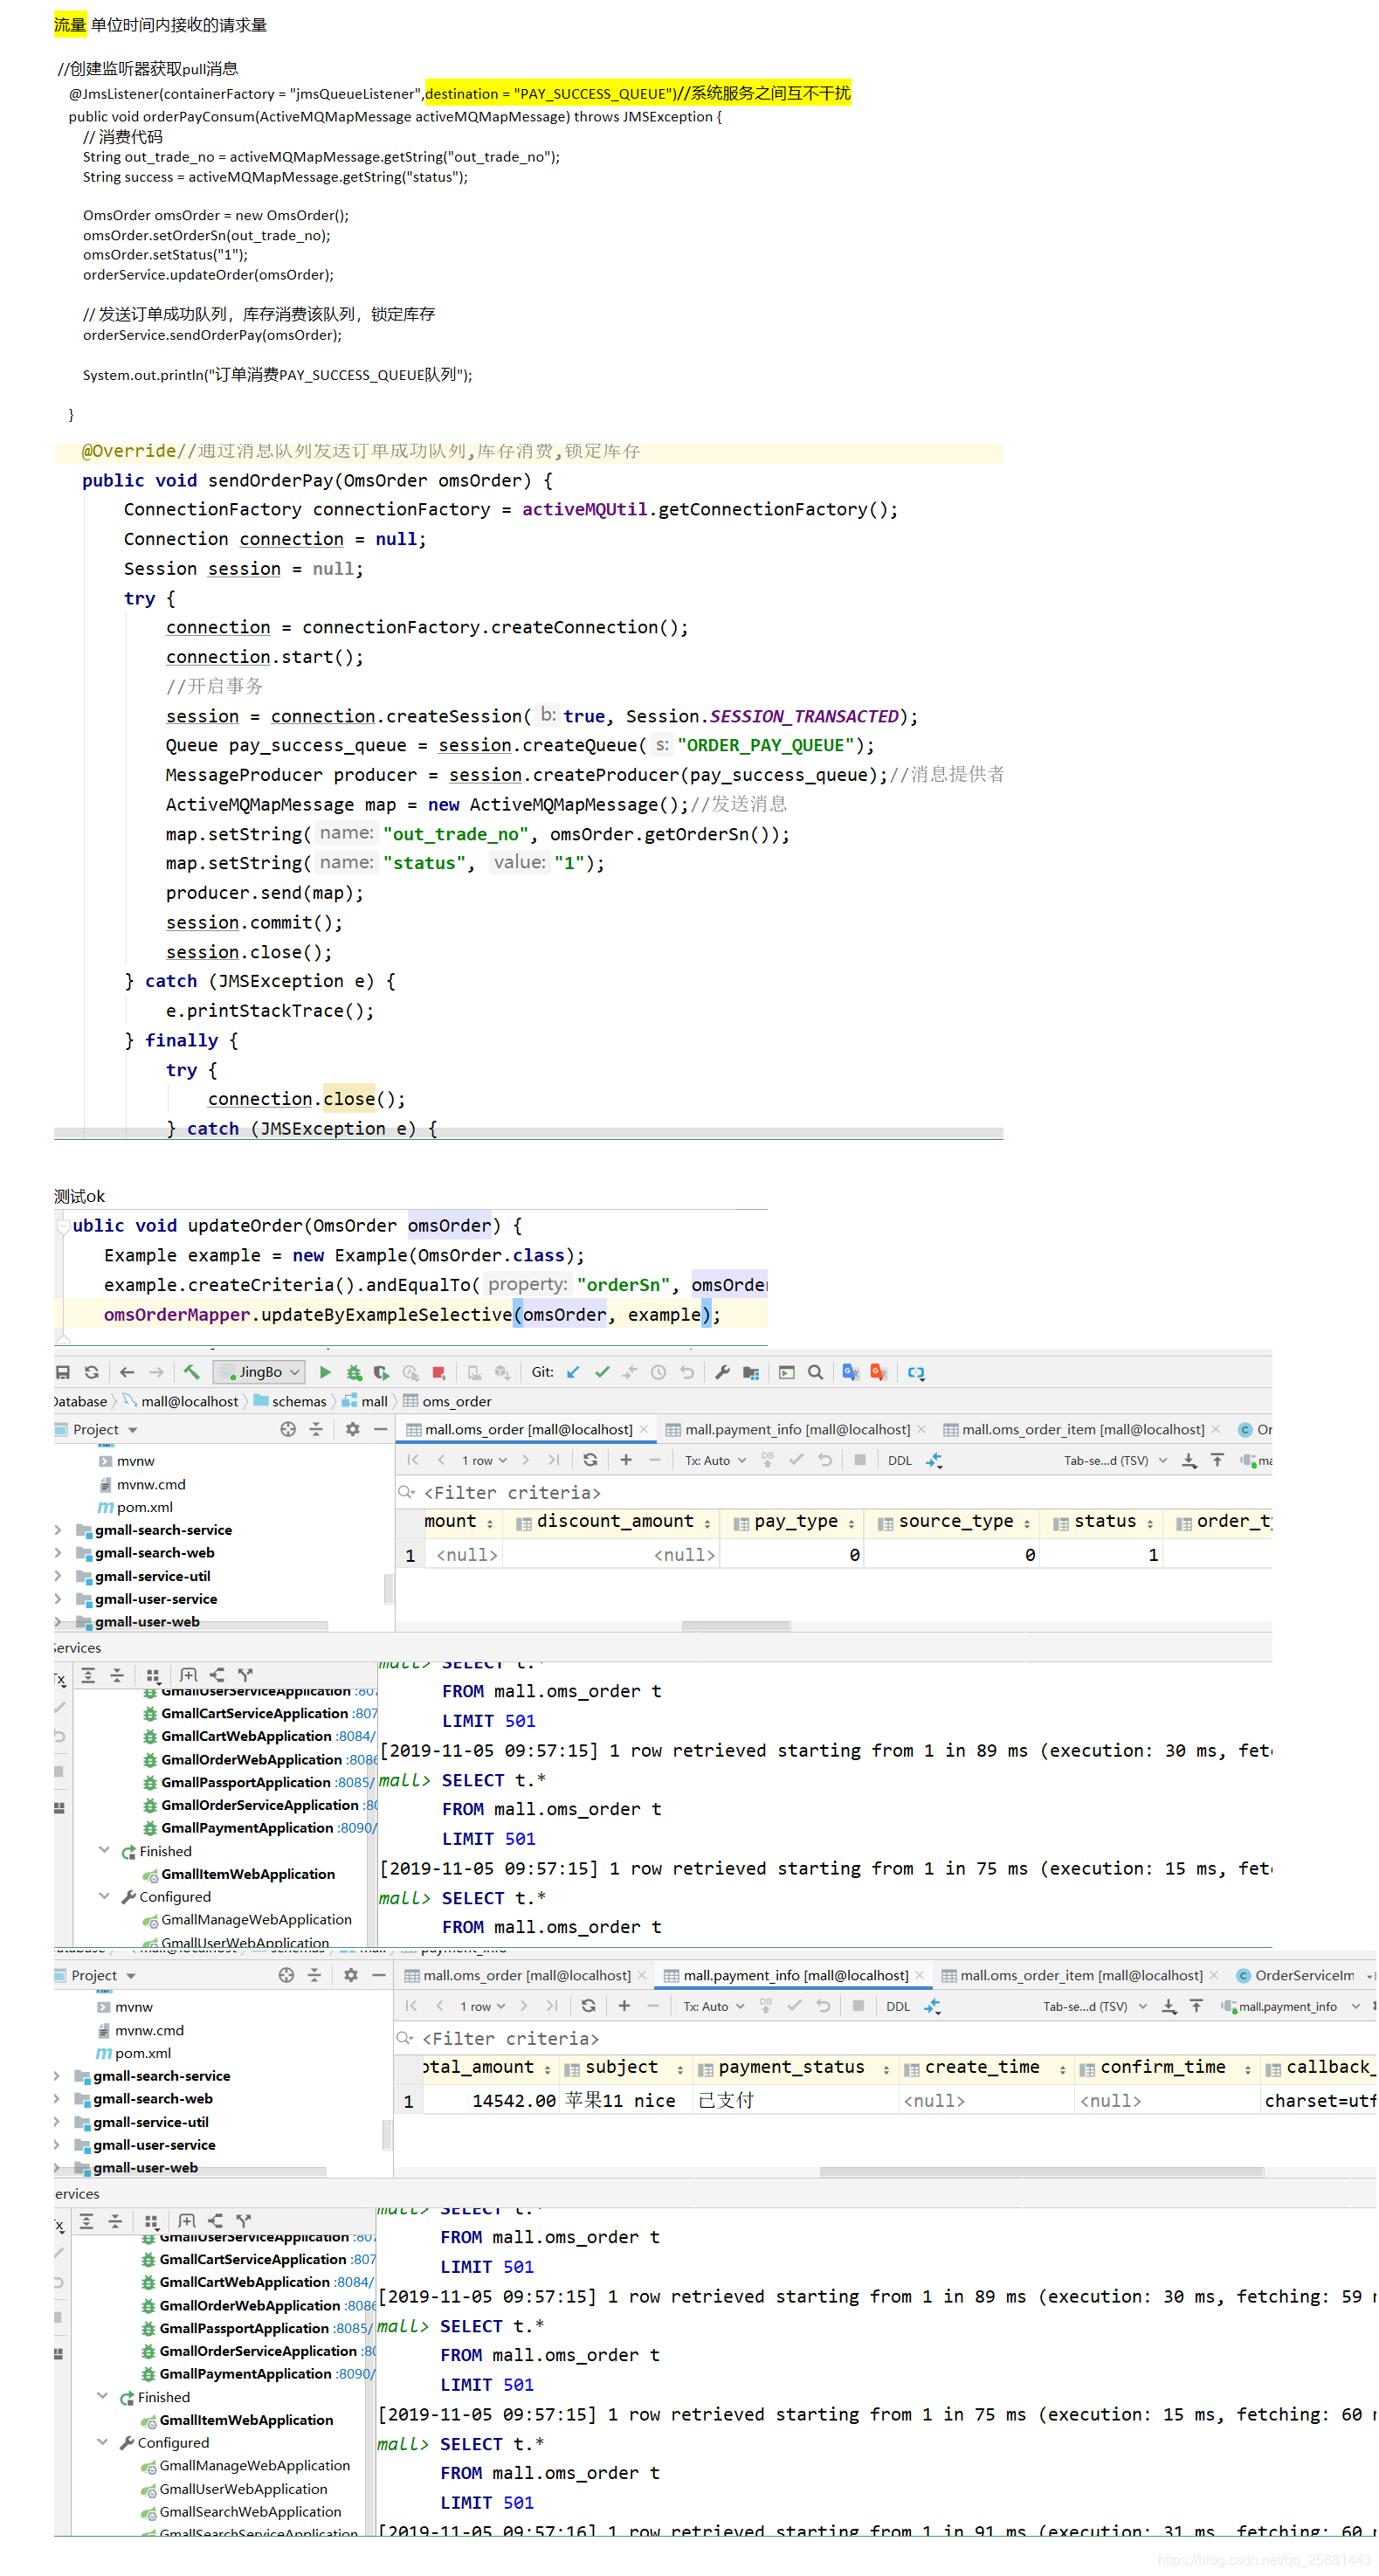Click horizontal scrollbar under payment_info table
This screenshot has height=2576, width=1379.
pos(1040,2172)
